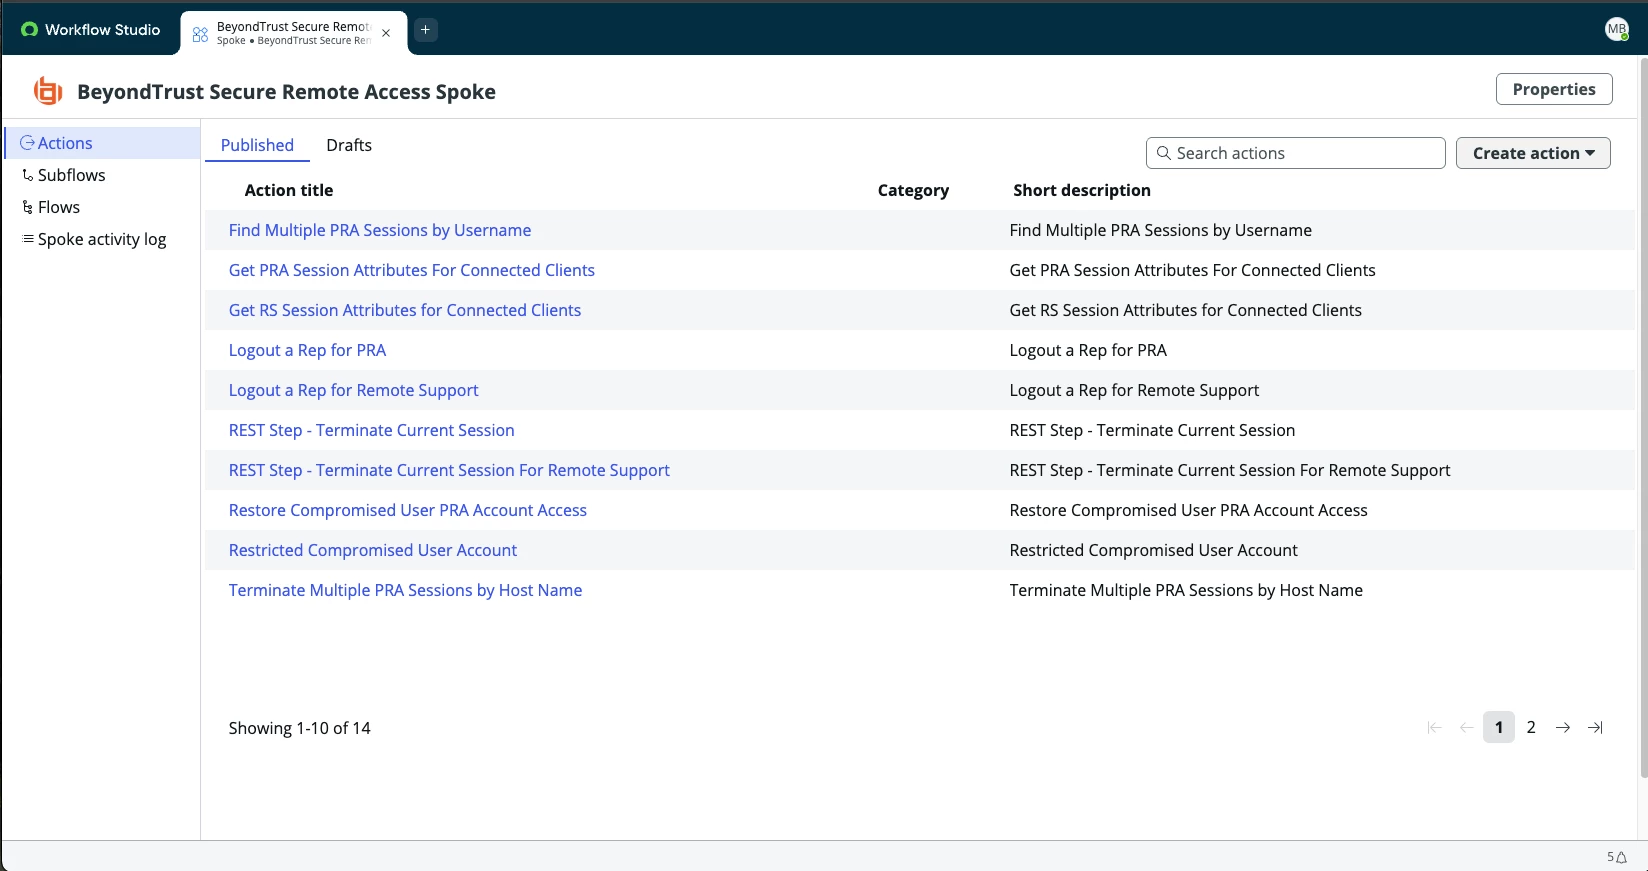
Task: Open REST Step - Terminate Current Session link
Action: pyautogui.click(x=372, y=430)
